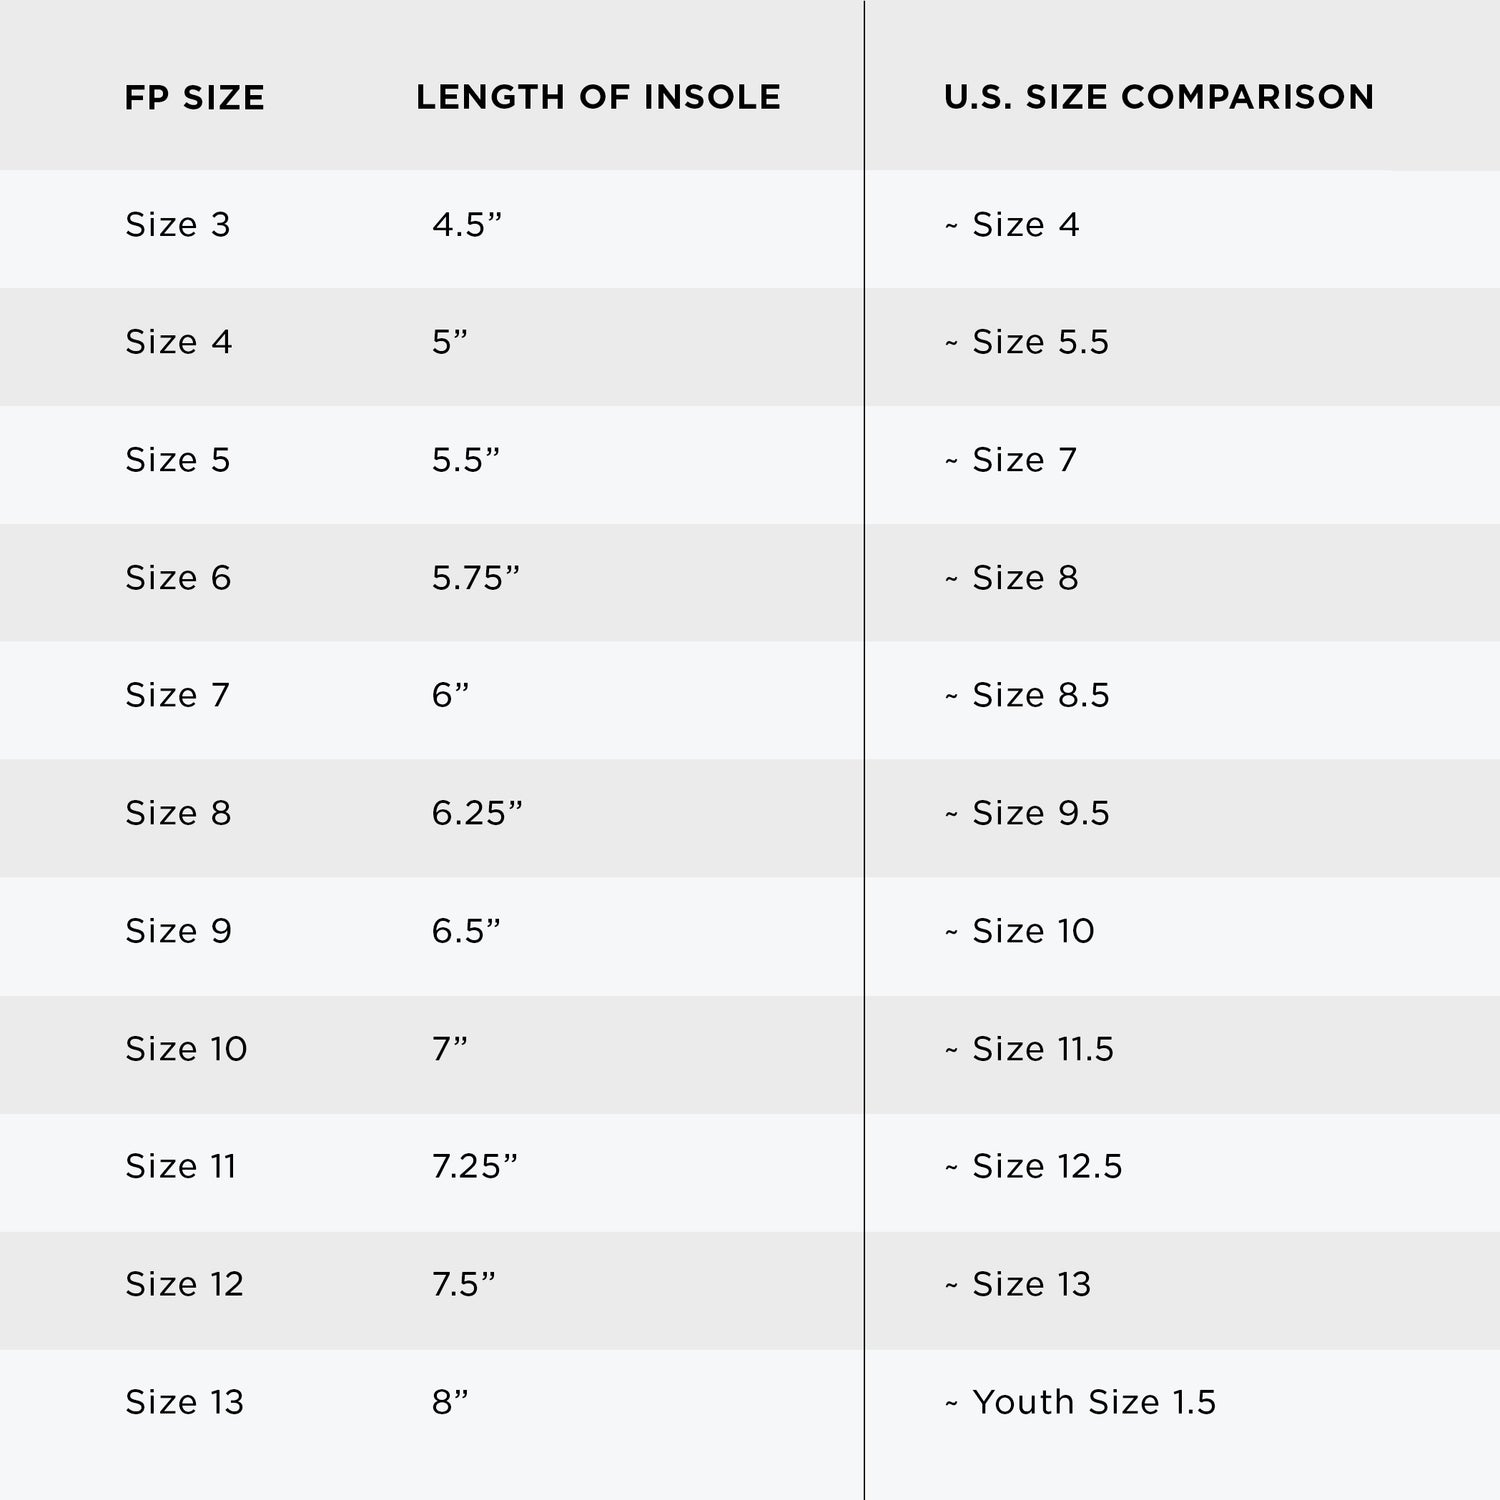Click the ~ Size 12.5 comparison

pos(1034,1166)
